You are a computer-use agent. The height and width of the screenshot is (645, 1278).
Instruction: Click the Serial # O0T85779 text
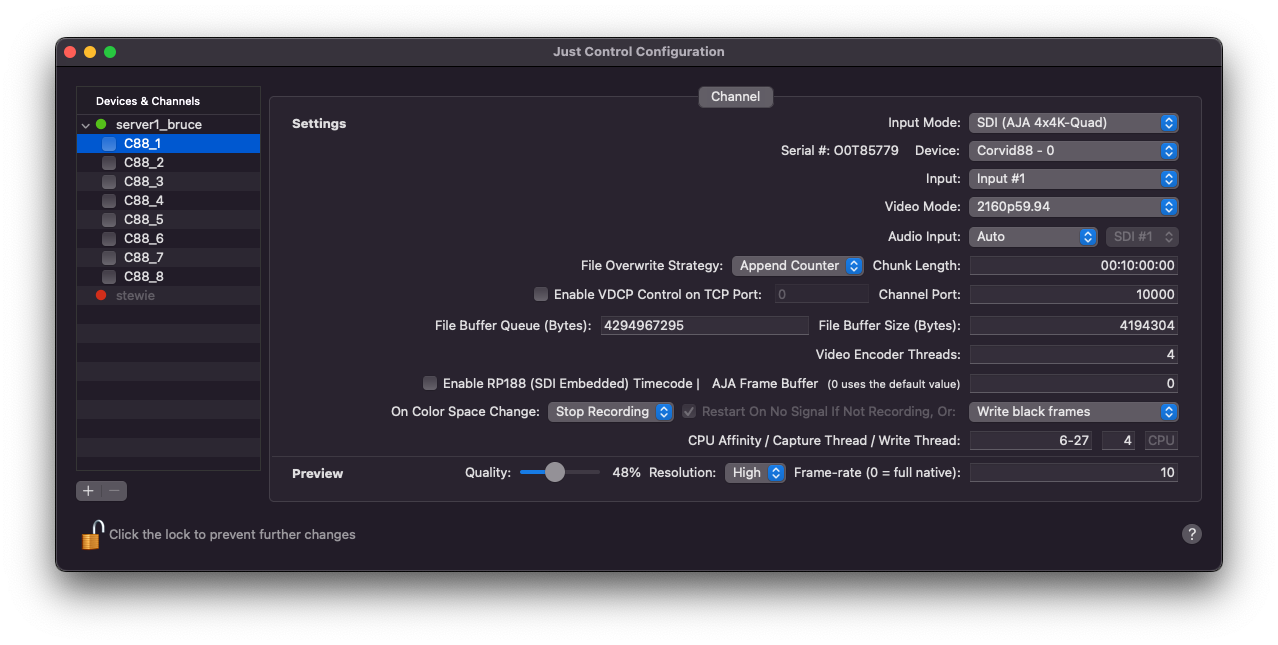[x=840, y=151]
